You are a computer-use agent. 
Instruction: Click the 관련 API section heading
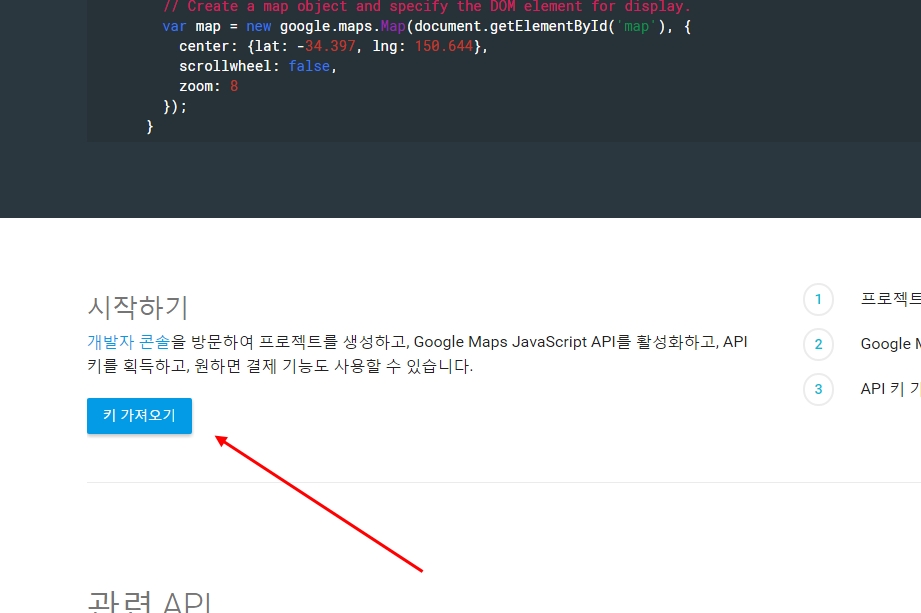149,601
